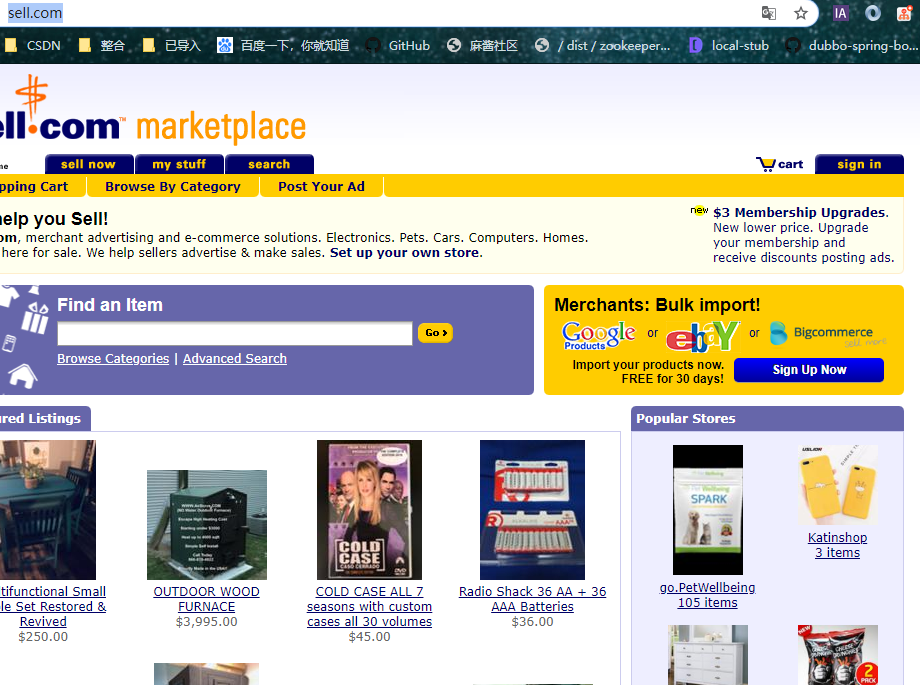920x685 pixels.
Task: Open the 已导入 bookmark folder
Action: (171, 45)
